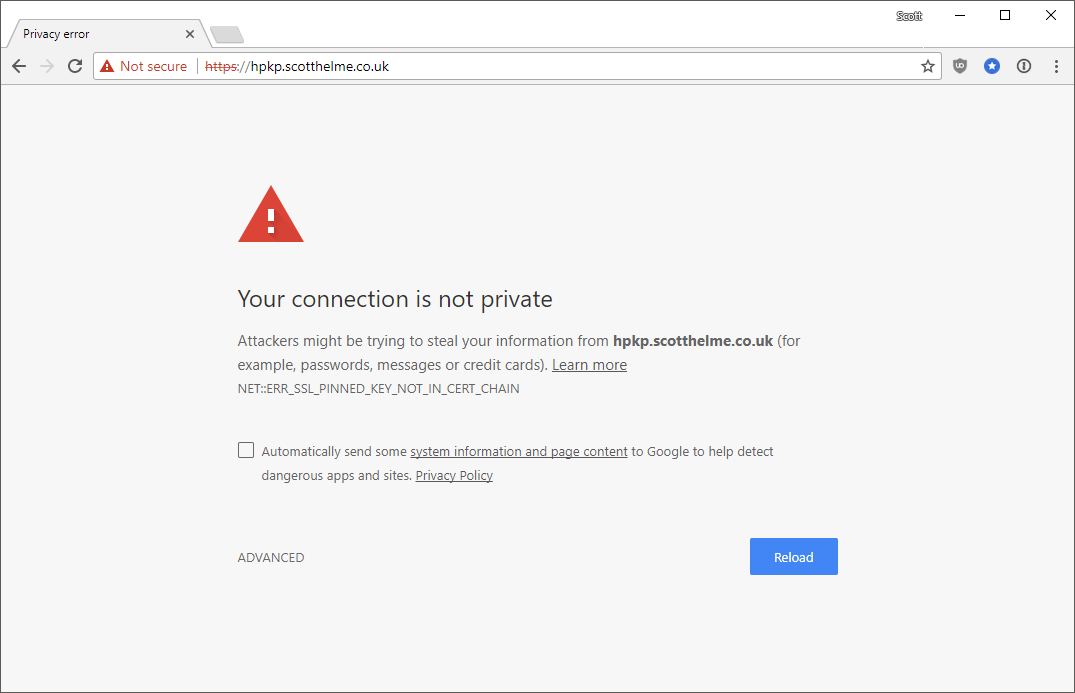Image resolution: width=1075 pixels, height=693 pixels.
Task: Reload the page using the refresh icon
Action: (74, 66)
